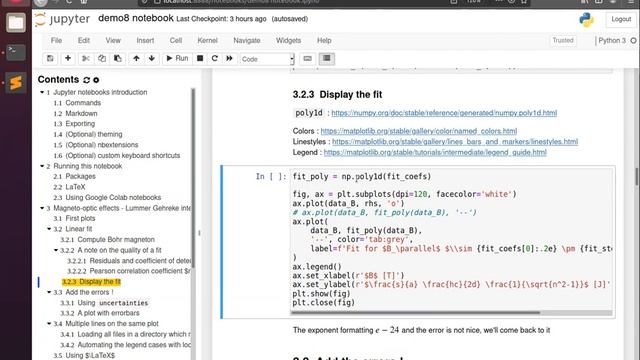Click the notebook page vertical scrollbar
Image resolution: width=640 pixels, height=360 pixels.
[637, 176]
